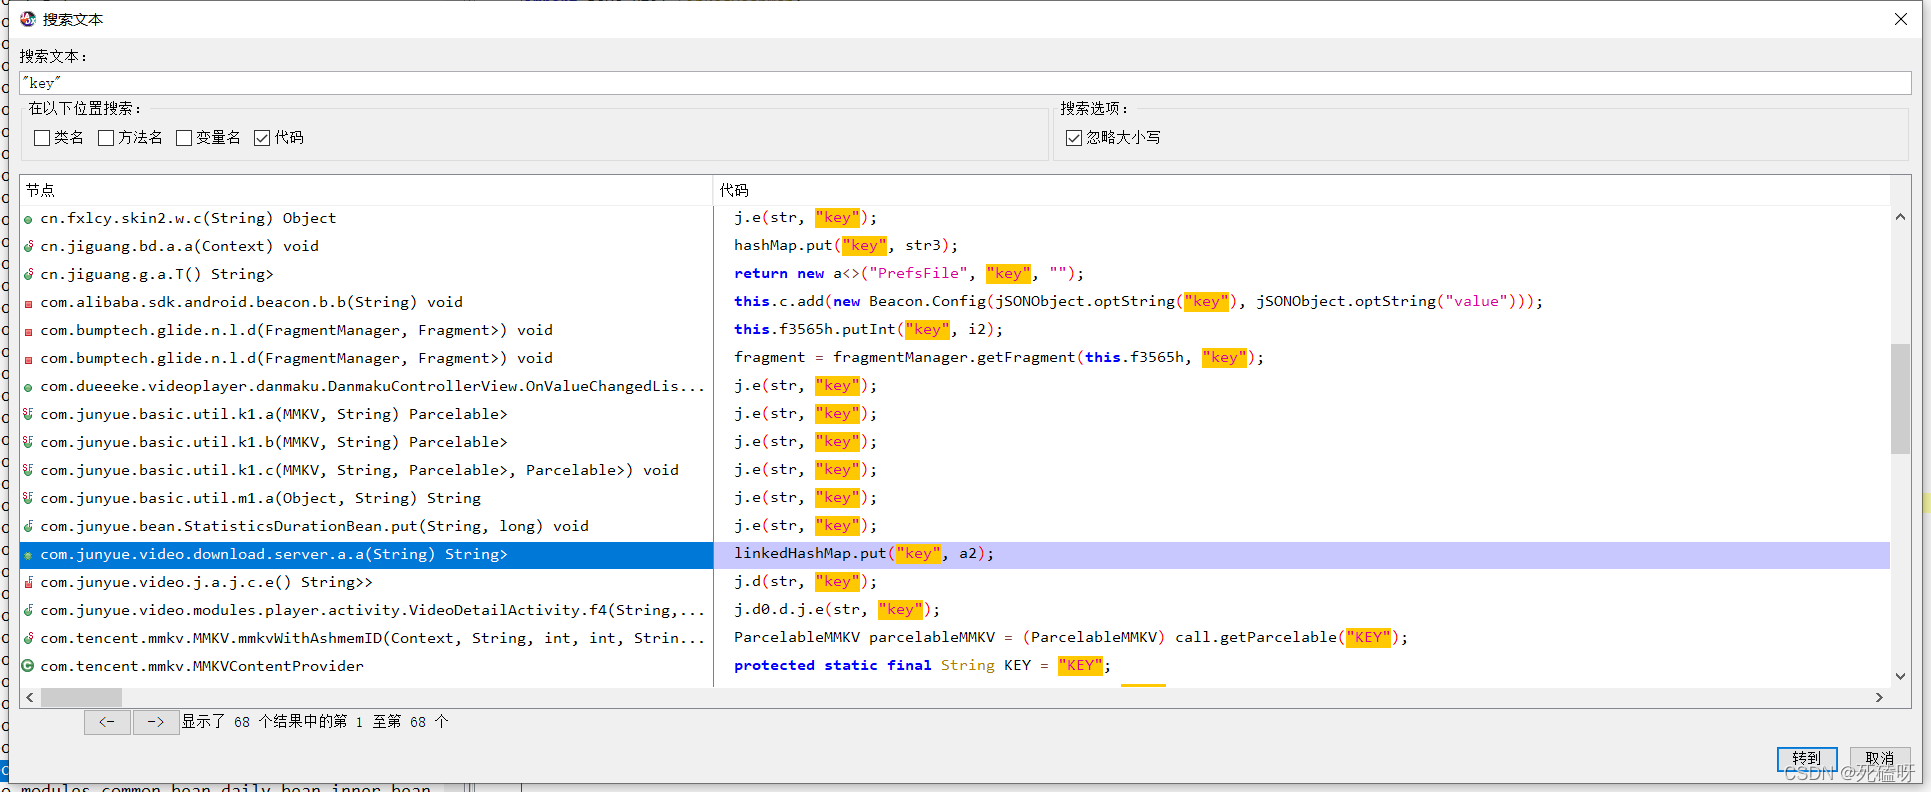
Task: Click code line return new a<>("PrefsFile"
Action: 909,274
